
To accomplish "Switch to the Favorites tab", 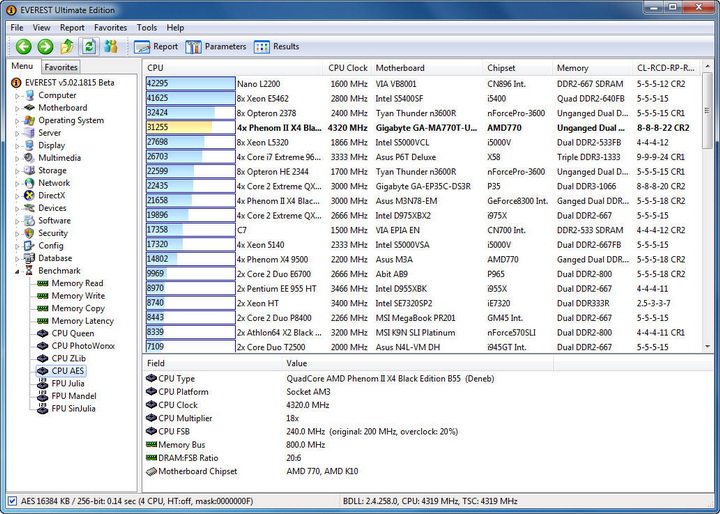I will pyautogui.click(x=61, y=67).
